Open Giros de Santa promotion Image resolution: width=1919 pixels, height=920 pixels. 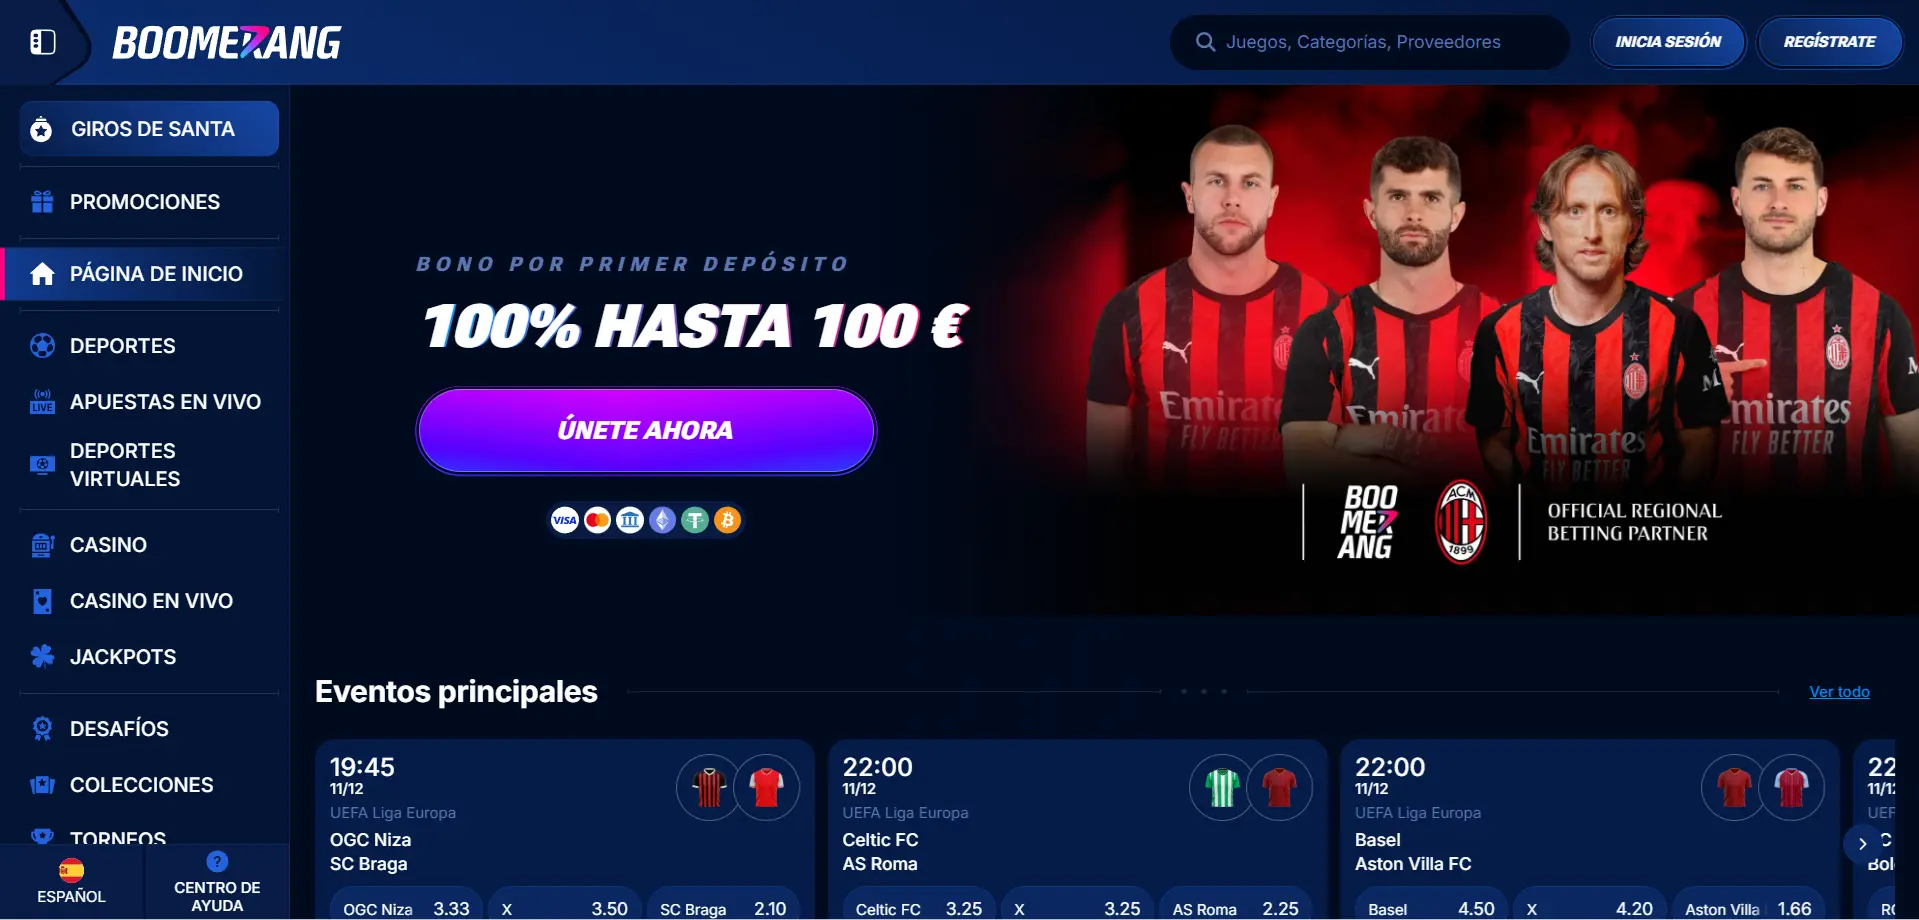click(149, 129)
